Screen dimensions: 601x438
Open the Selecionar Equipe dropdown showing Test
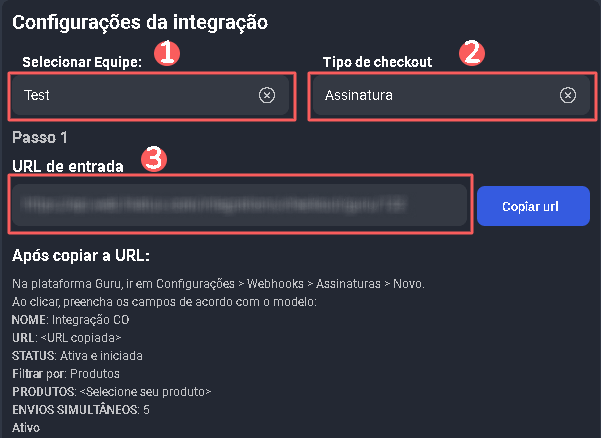[x=135, y=96]
